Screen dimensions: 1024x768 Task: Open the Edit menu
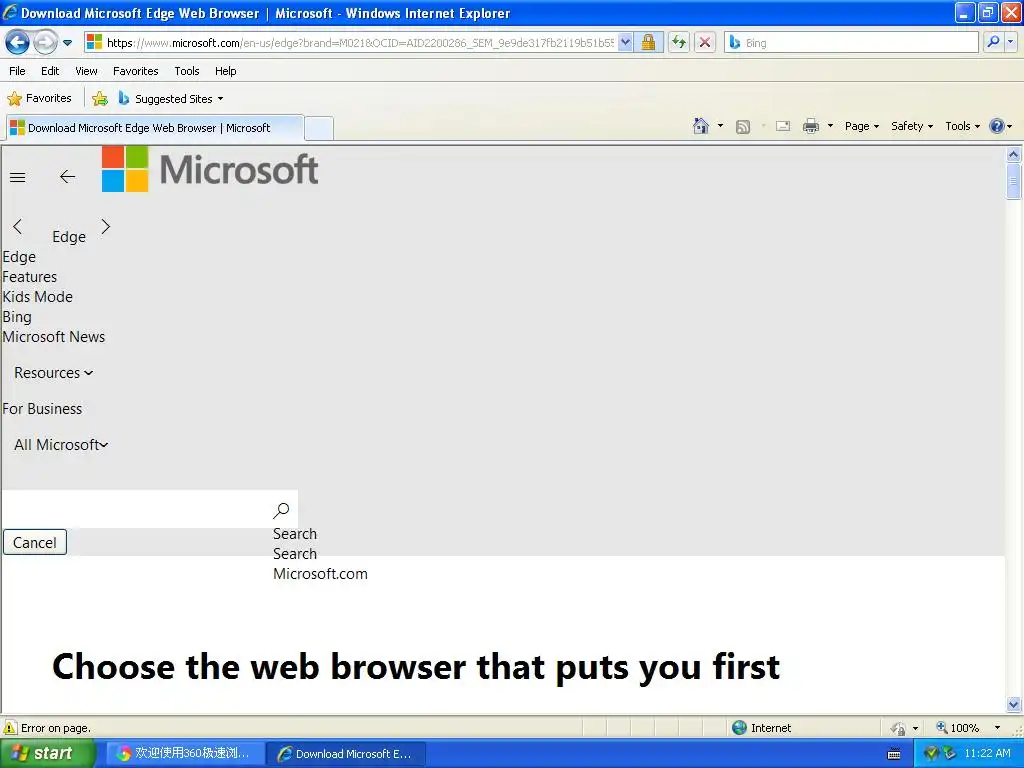click(50, 71)
